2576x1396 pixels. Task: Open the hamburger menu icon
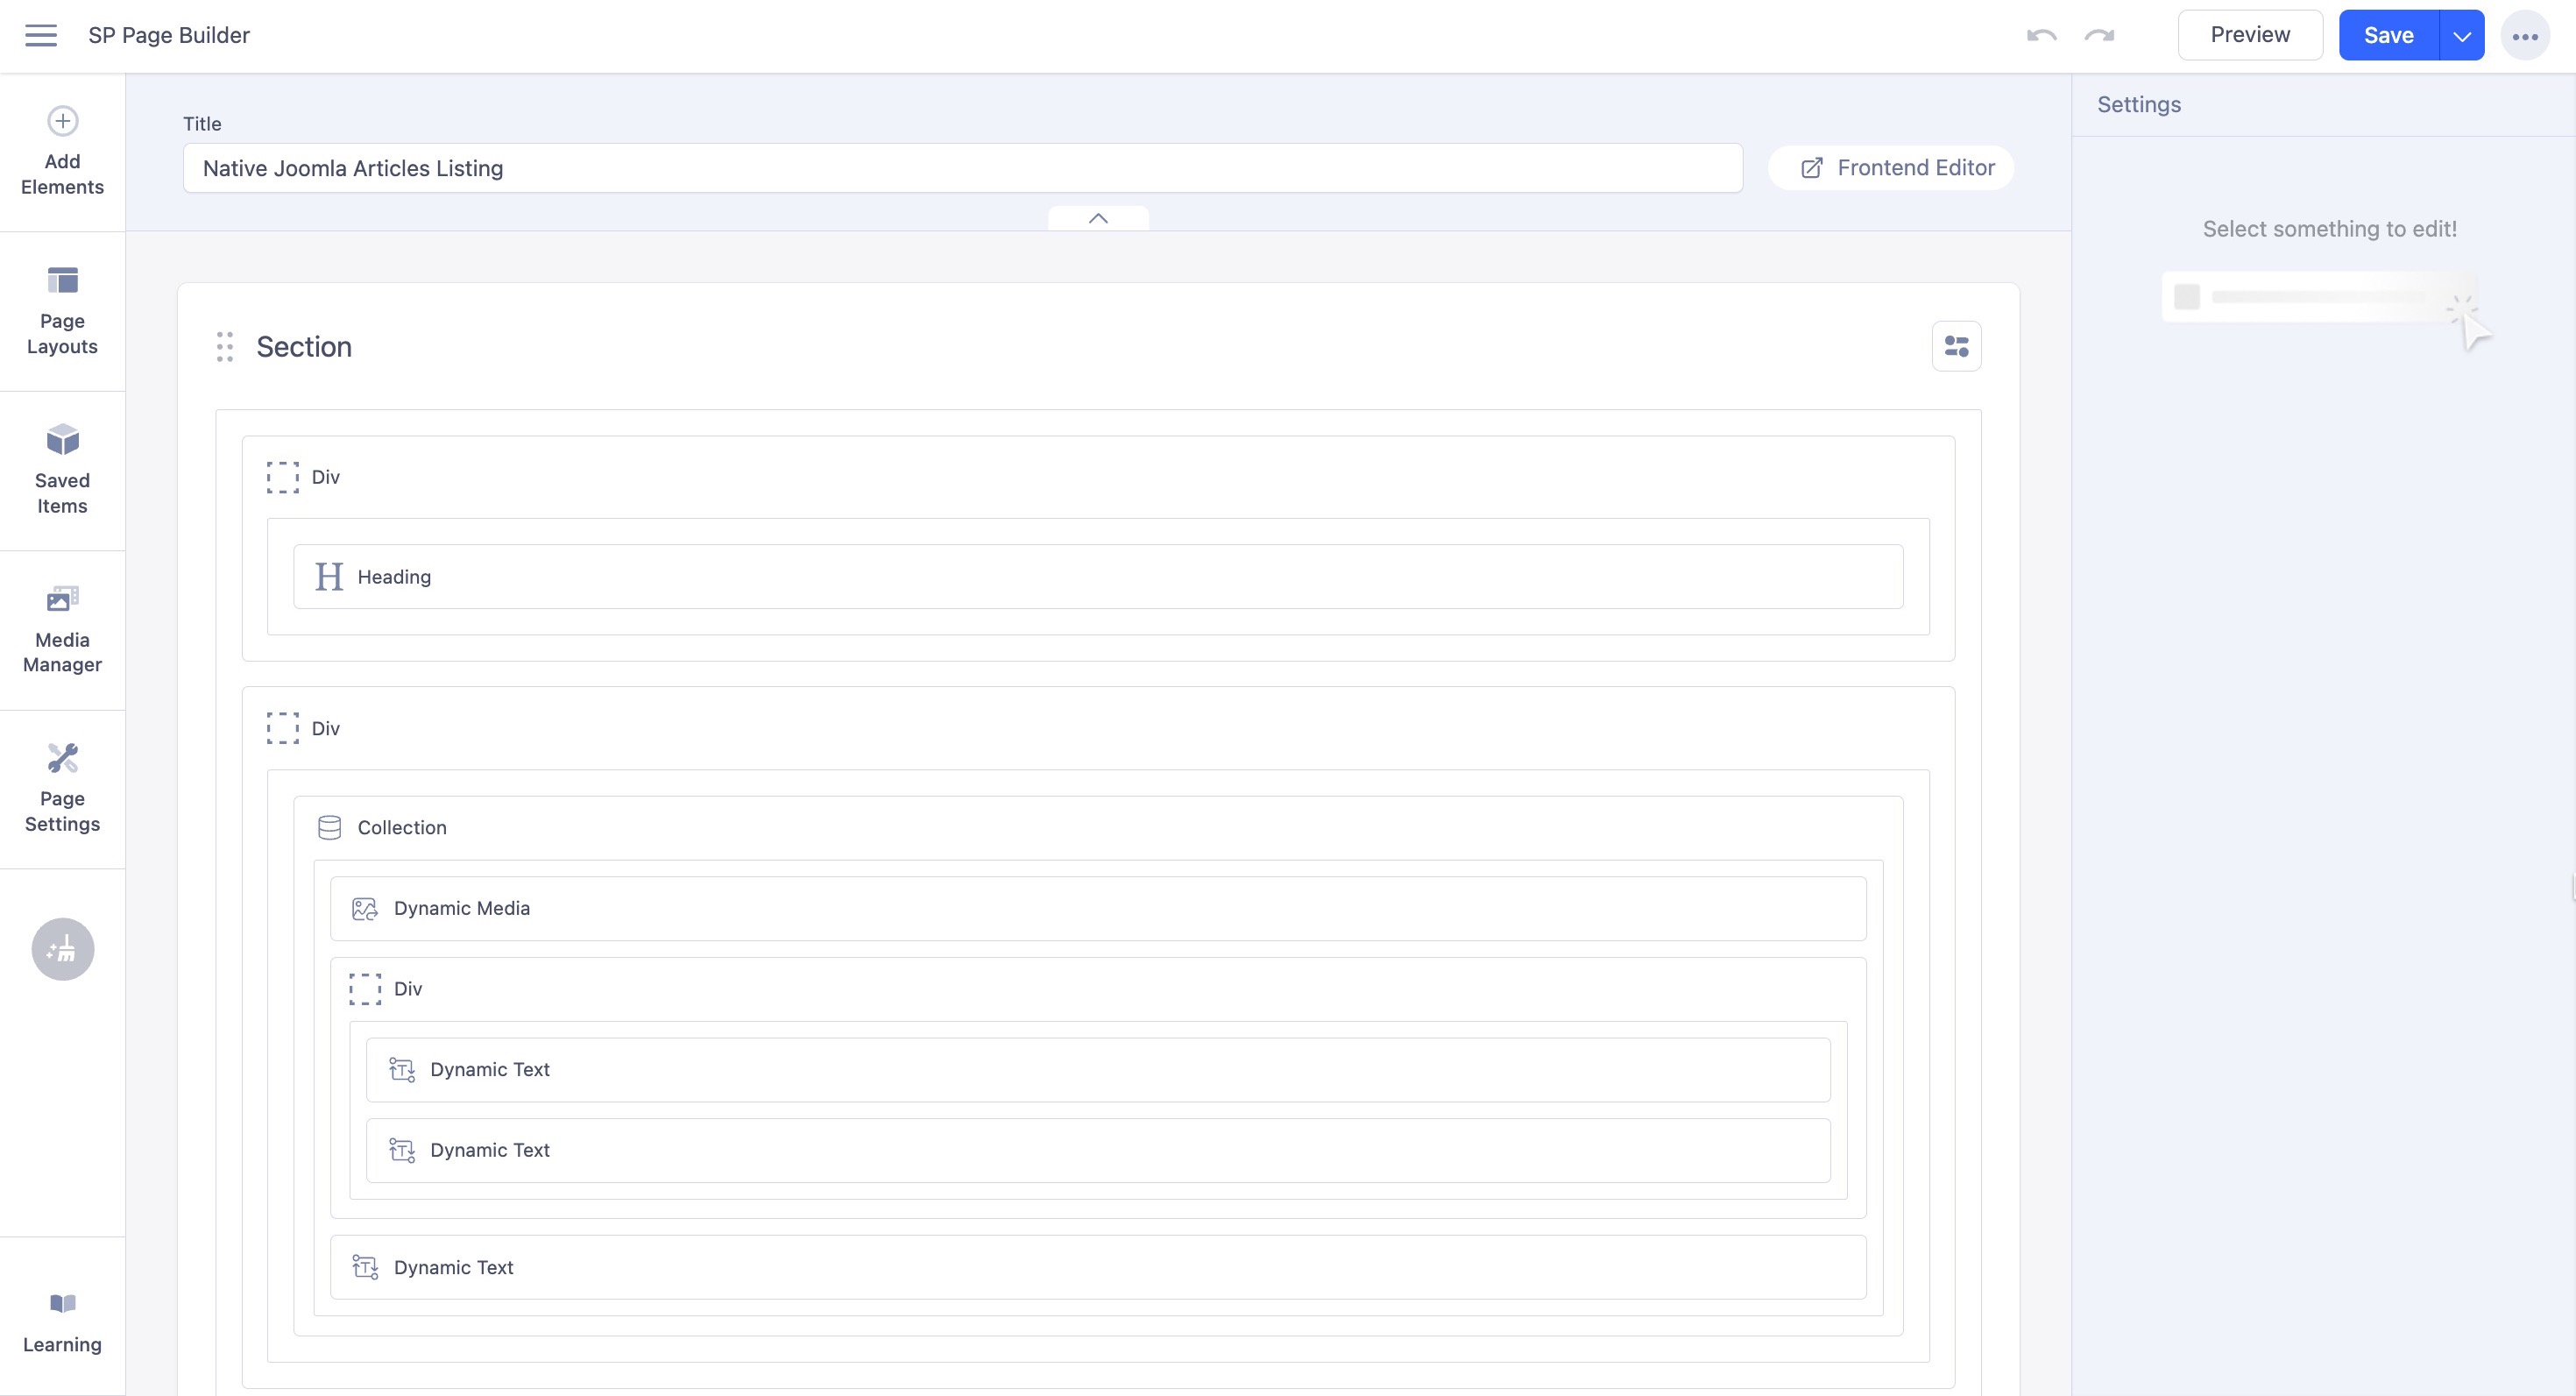[x=41, y=35]
